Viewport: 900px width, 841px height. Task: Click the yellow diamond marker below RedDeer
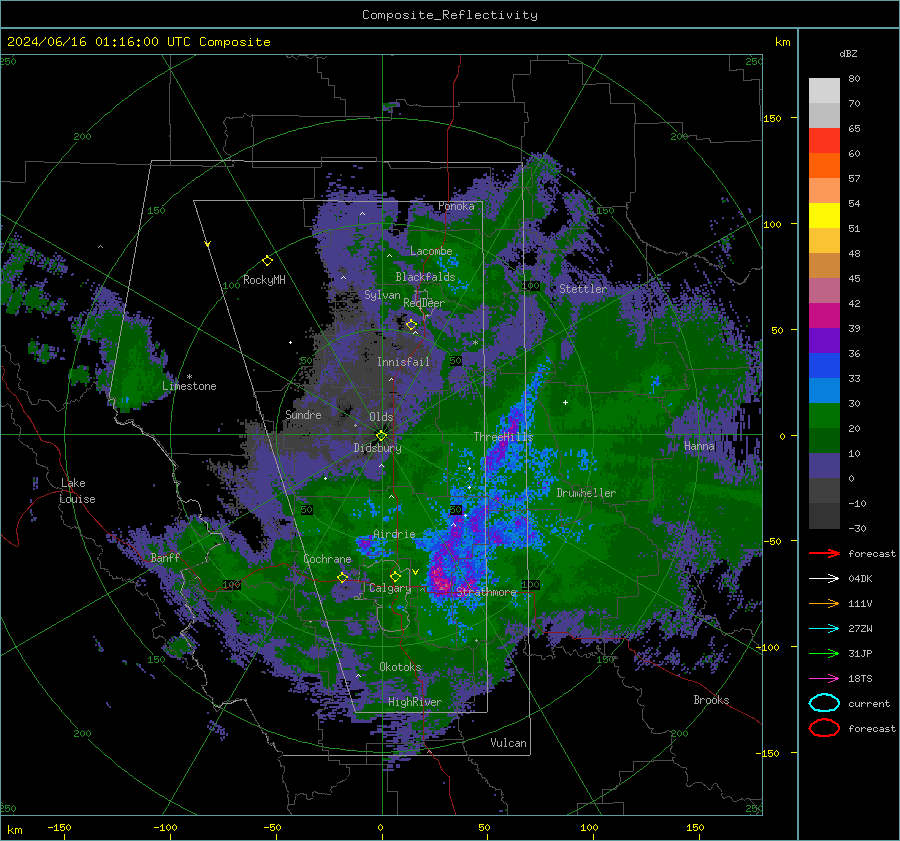coord(411,325)
